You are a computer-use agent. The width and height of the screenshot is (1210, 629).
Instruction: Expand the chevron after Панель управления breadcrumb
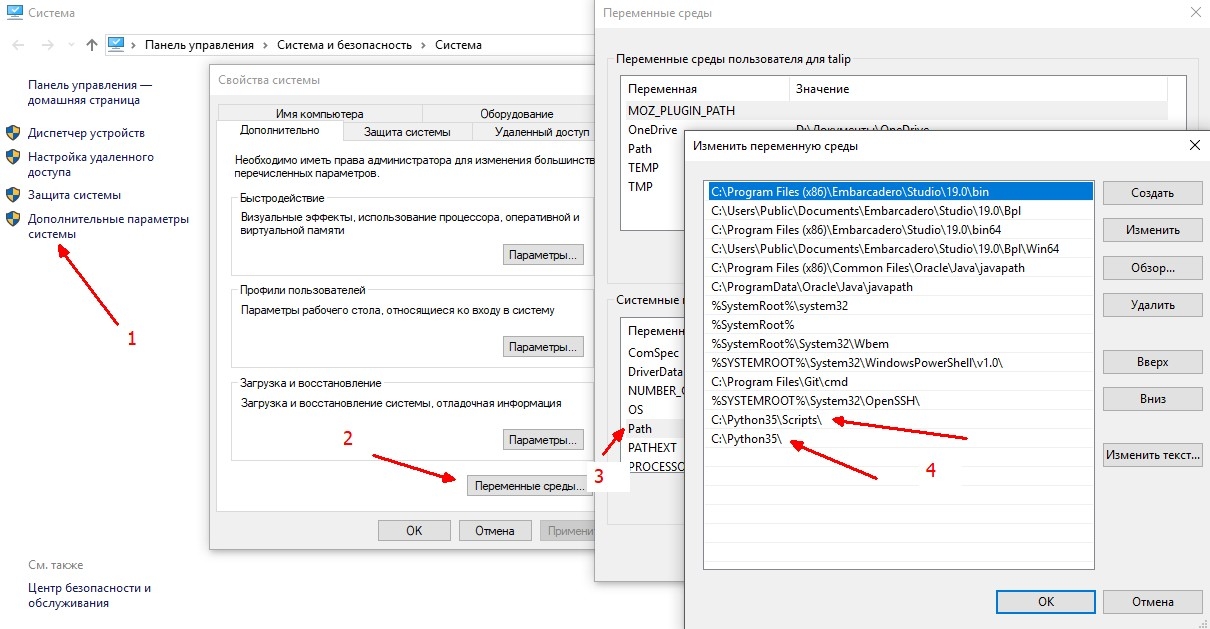pos(264,45)
